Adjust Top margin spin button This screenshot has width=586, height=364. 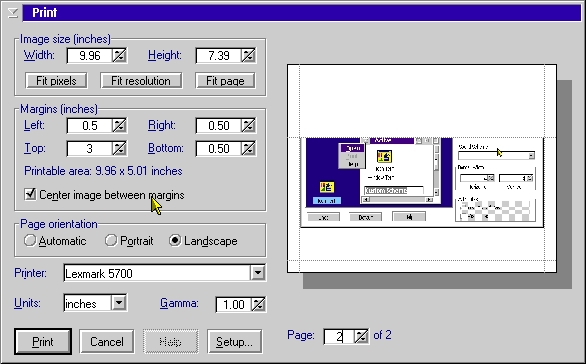(x=120, y=148)
